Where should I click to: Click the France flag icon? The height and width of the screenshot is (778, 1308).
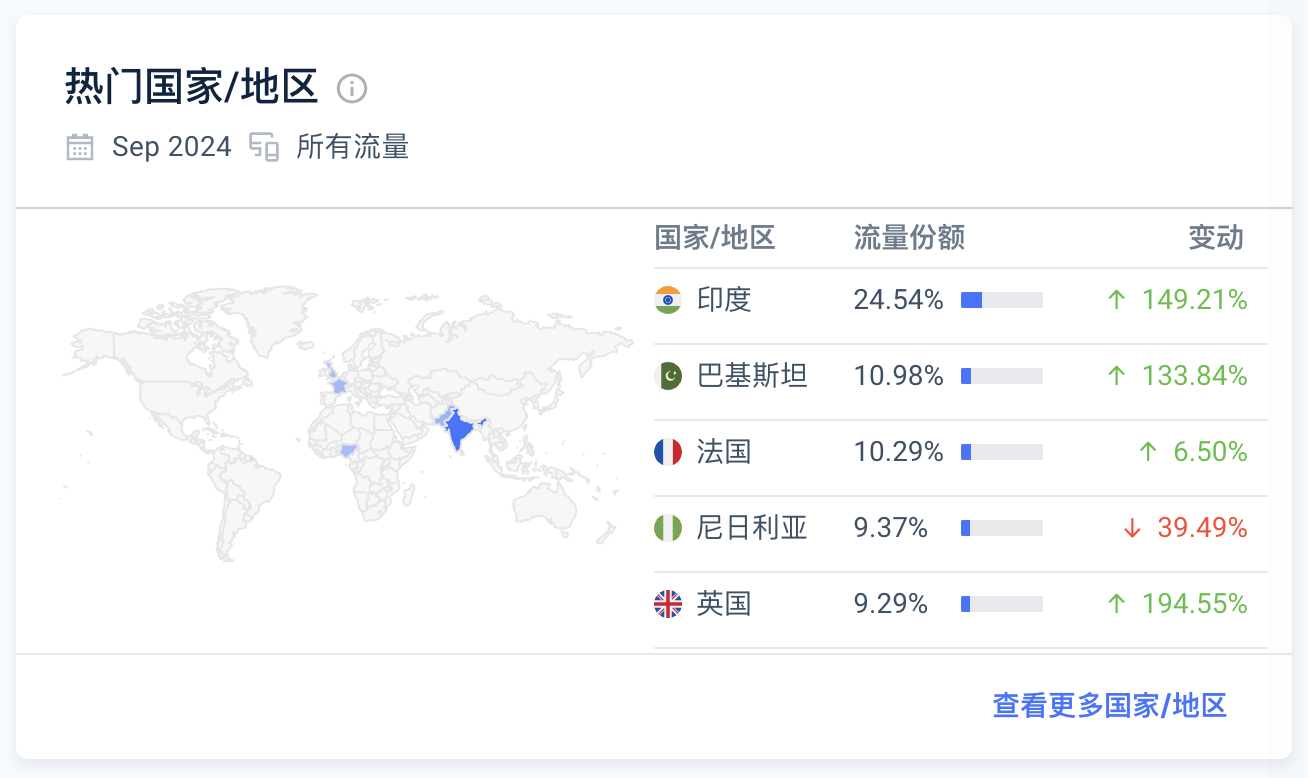pyautogui.click(x=668, y=452)
